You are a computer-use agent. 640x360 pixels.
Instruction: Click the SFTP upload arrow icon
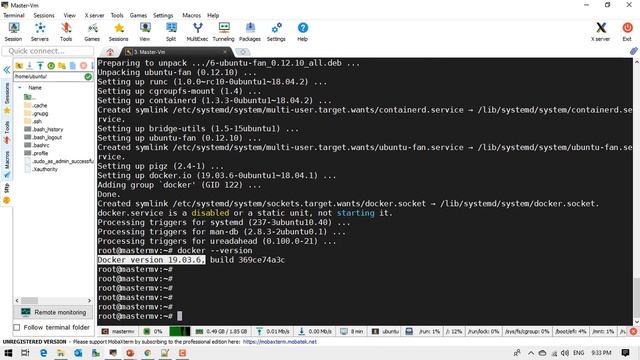pyautogui.click(x=40, y=65)
